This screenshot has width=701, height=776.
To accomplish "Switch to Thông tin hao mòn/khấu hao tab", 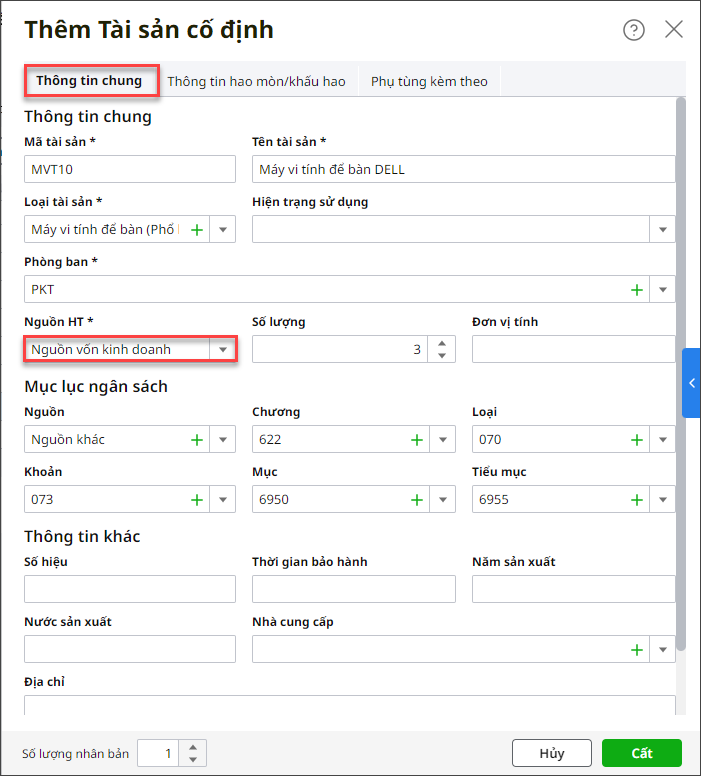I will click(256, 81).
